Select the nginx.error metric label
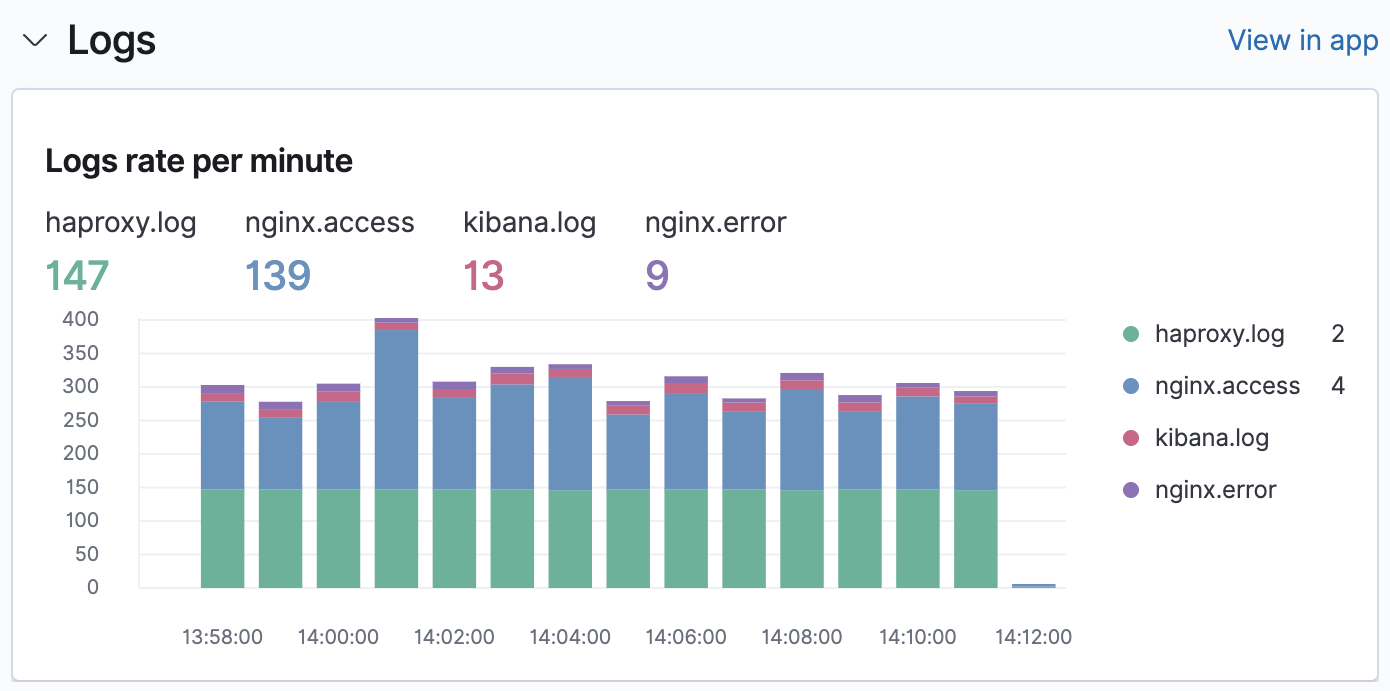 tap(715, 222)
